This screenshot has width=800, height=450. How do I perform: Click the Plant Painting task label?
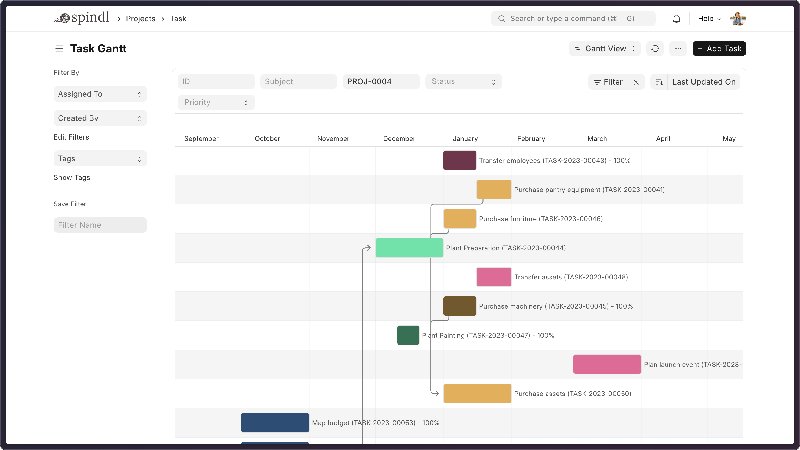tap(488, 335)
